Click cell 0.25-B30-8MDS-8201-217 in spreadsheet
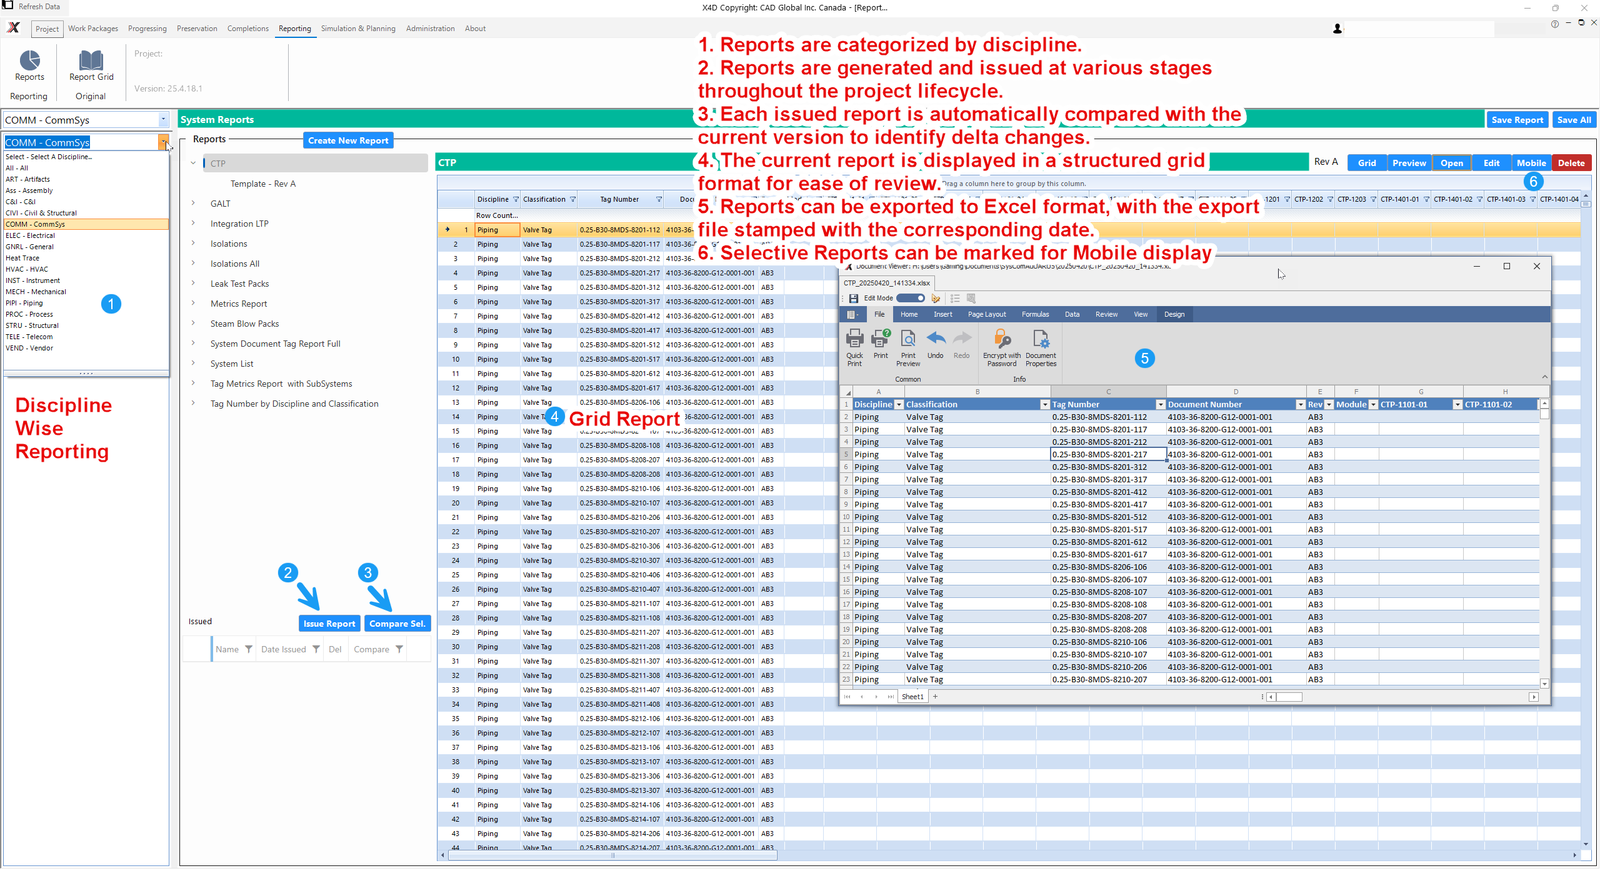Viewport: 1600px width, 869px height. point(1108,454)
